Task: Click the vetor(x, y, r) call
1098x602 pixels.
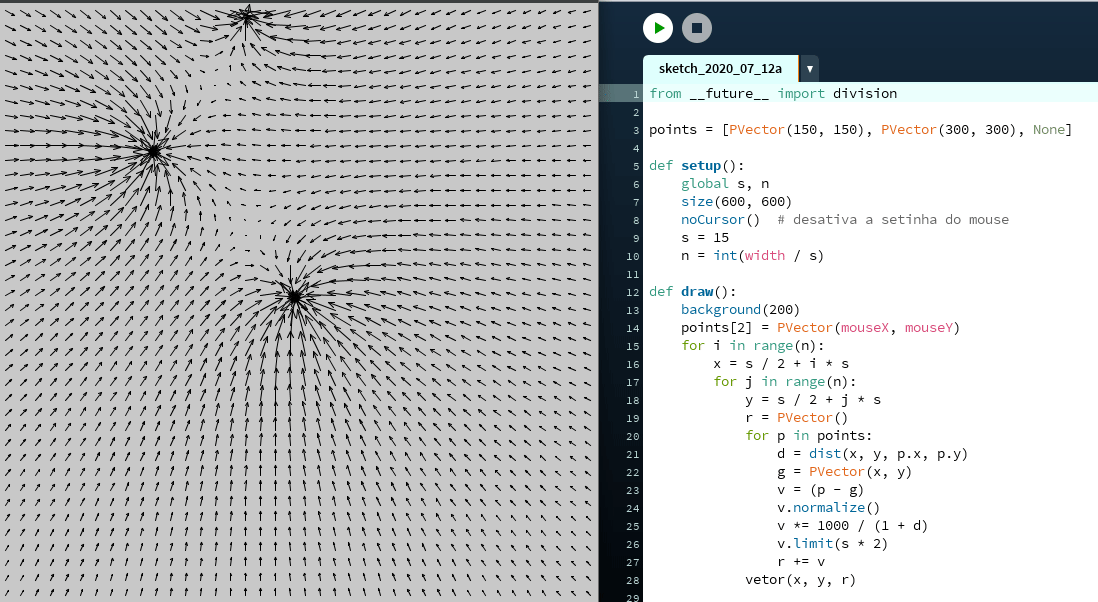Action: point(800,579)
